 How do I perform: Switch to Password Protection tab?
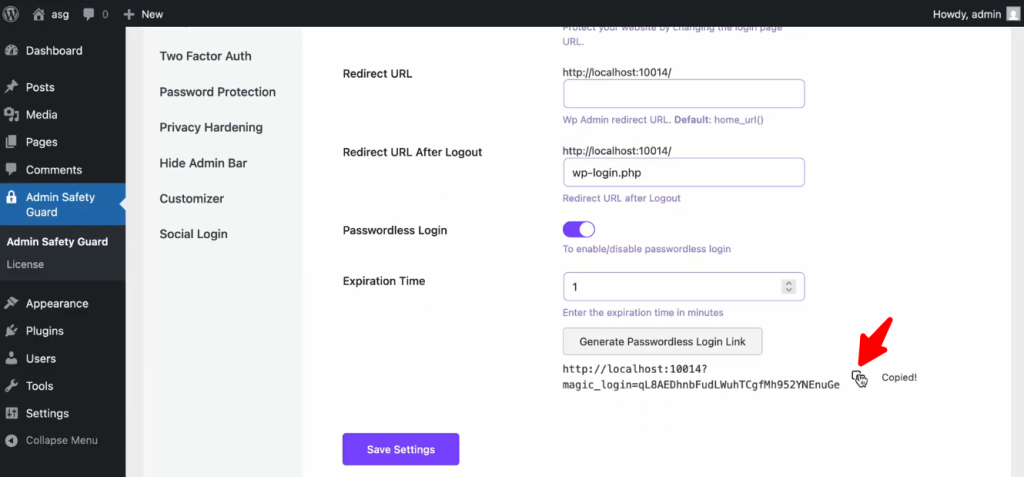(217, 92)
